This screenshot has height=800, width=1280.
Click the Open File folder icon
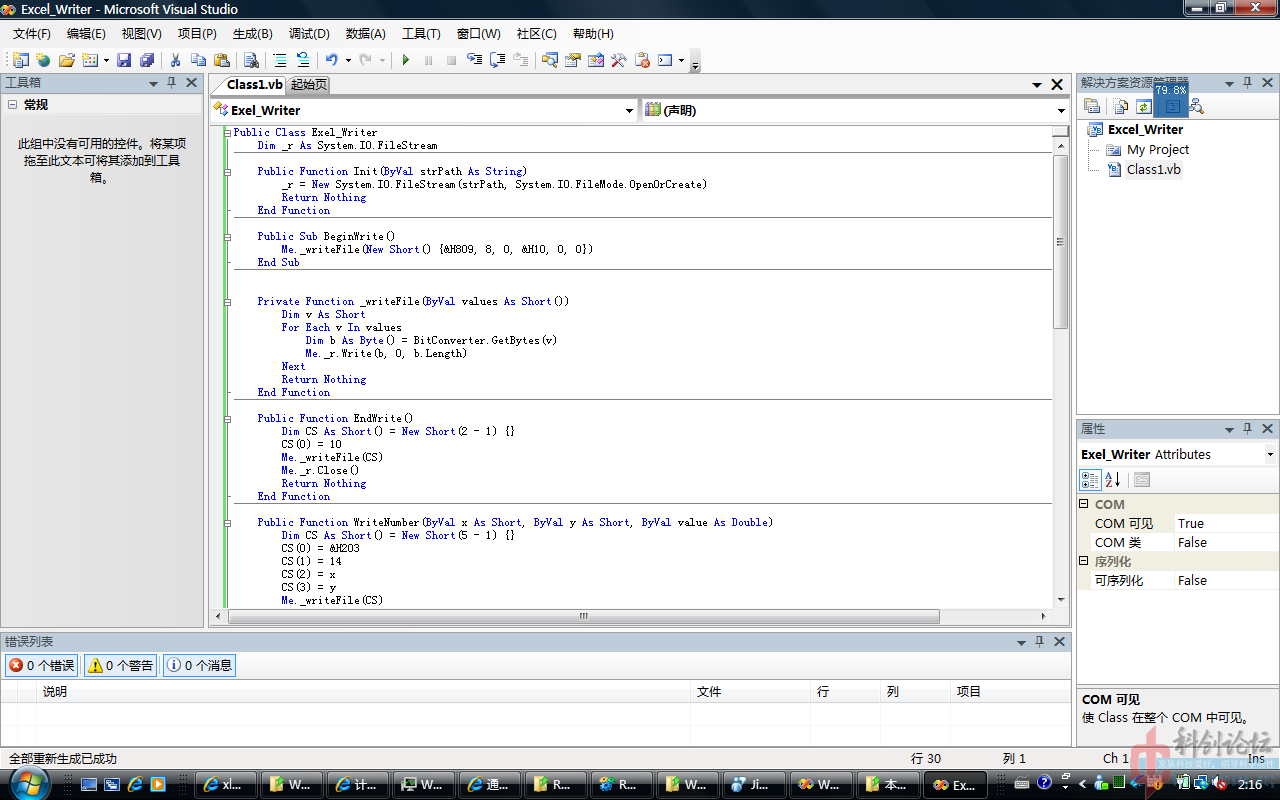coord(66,60)
